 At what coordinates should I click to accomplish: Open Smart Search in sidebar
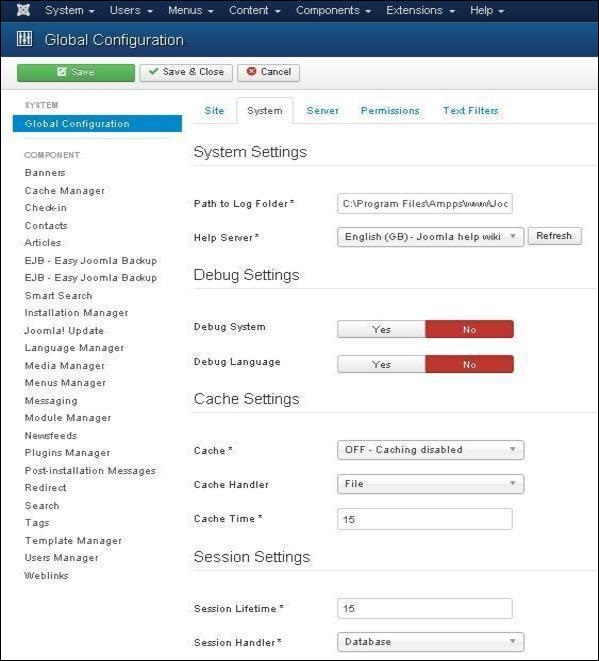(58, 296)
